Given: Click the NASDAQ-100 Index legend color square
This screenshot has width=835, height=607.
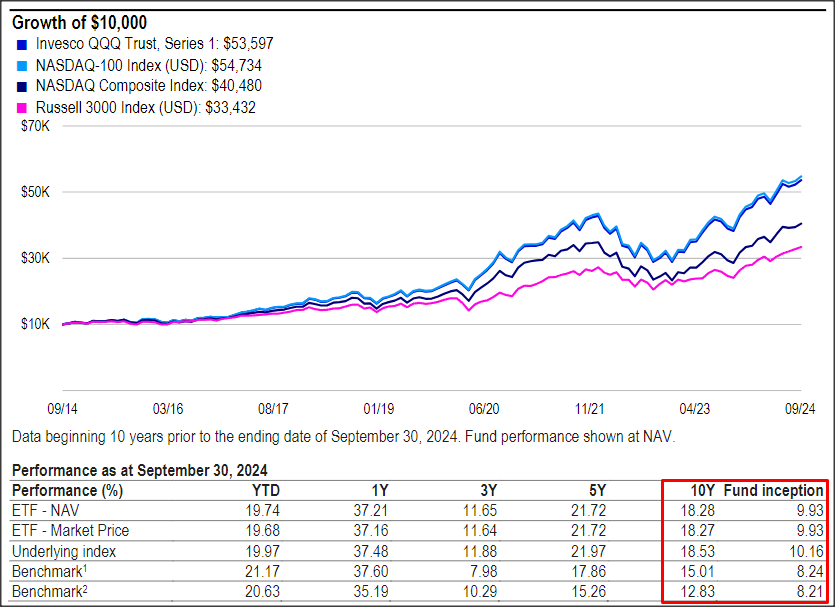Looking at the screenshot, I should 22,67.
